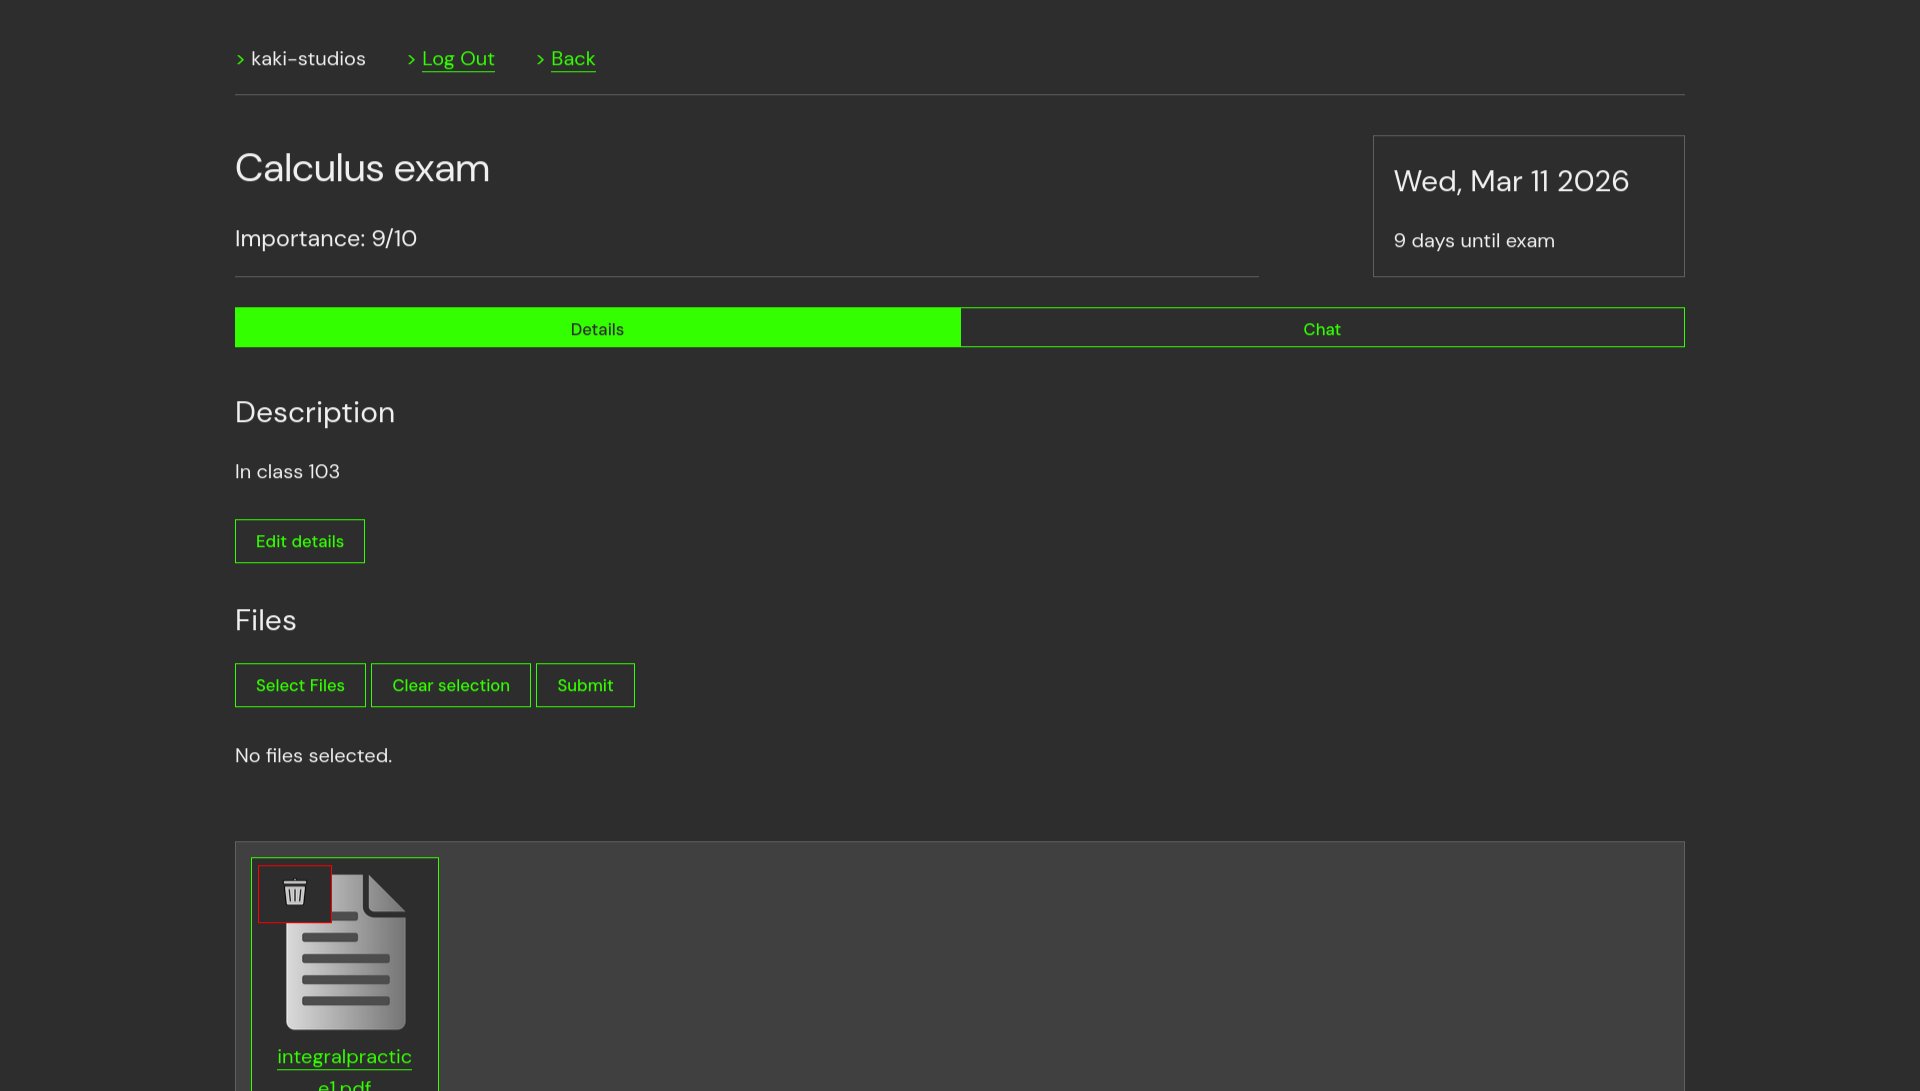
Task: Click the kaki-studios username
Action: [308, 59]
